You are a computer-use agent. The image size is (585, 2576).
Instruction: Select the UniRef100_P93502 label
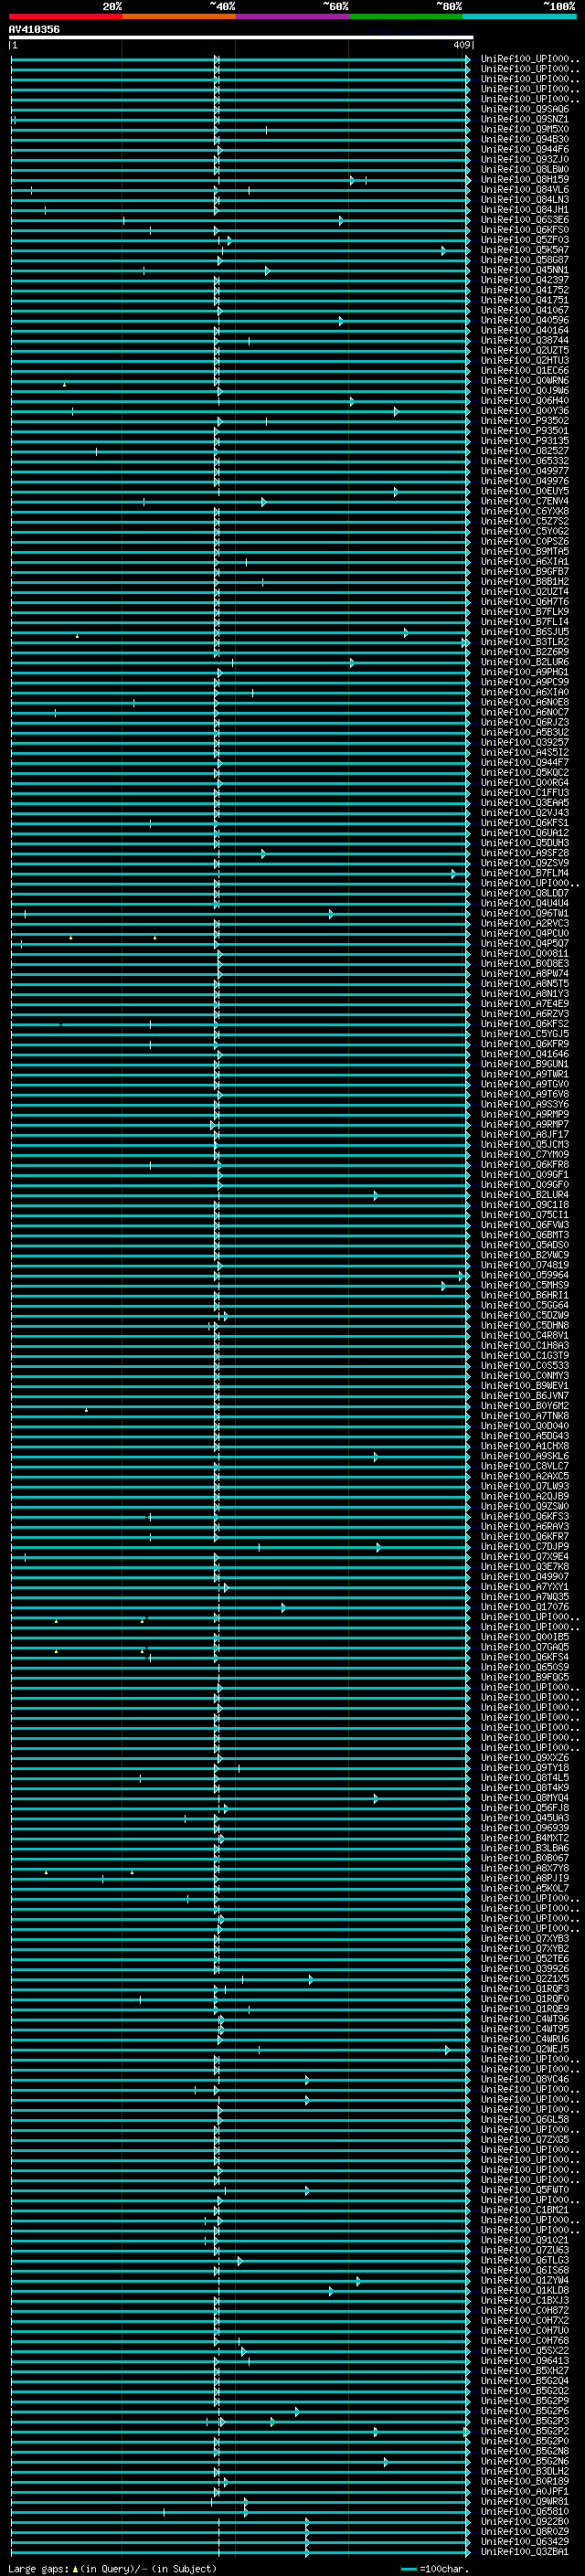click(x=525, y=421)
